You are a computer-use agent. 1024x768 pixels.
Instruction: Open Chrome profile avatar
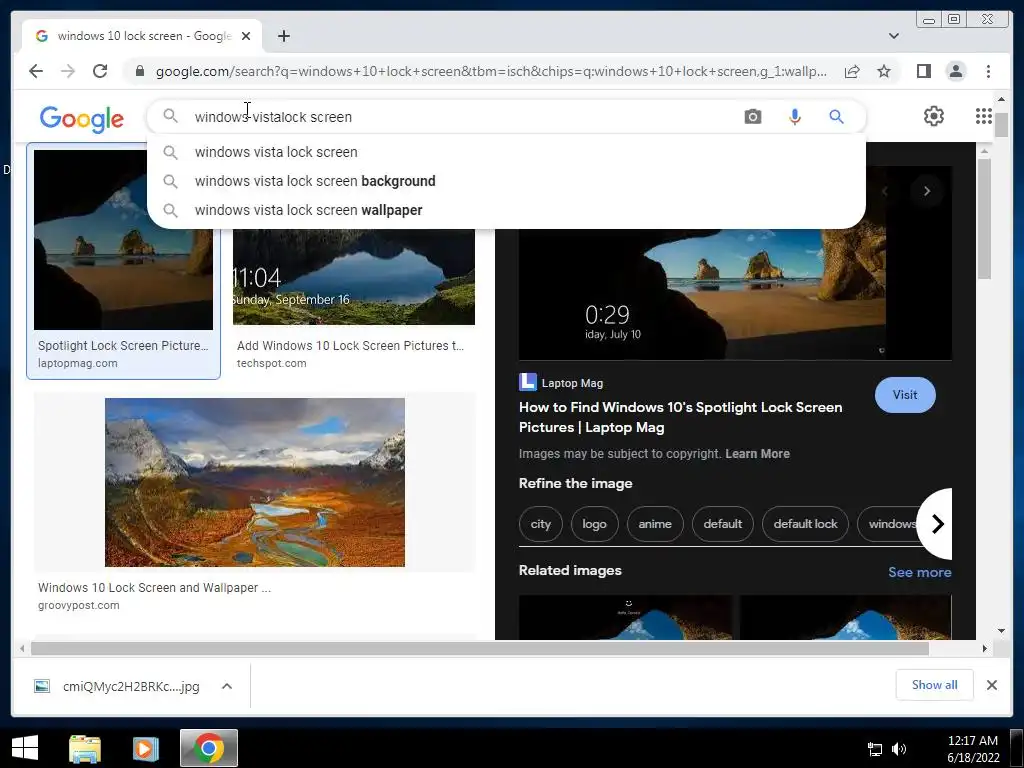tap(955, 71)
